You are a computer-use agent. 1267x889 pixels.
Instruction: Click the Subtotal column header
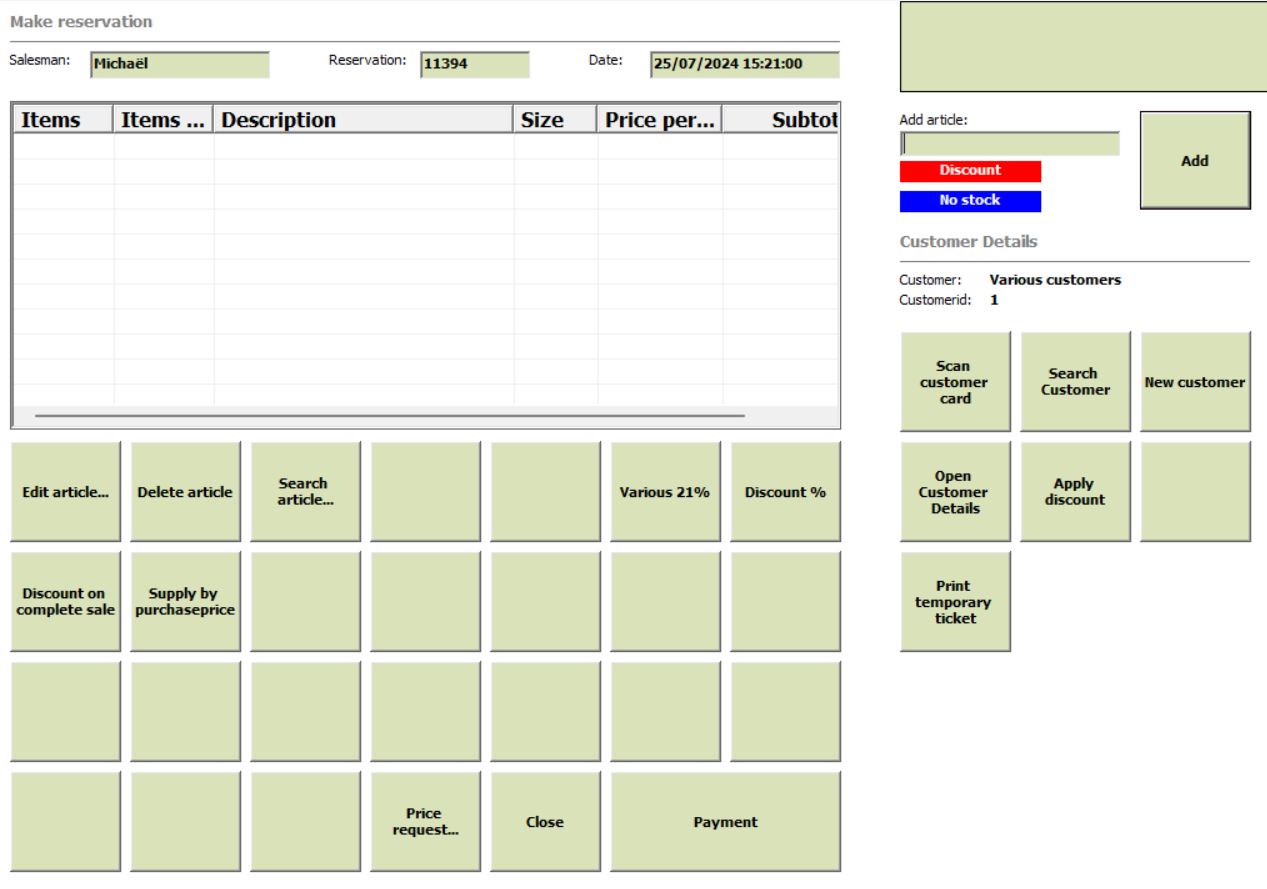point(780,120)
